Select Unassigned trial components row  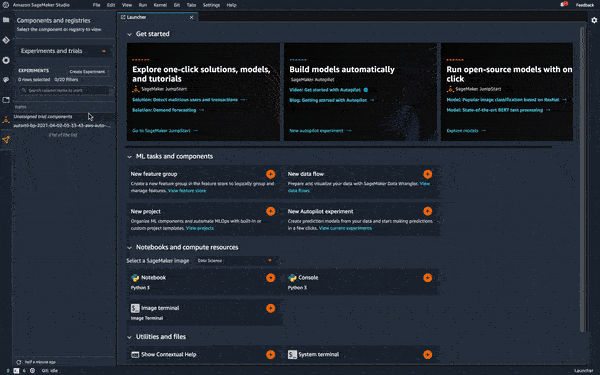(64, 117)
